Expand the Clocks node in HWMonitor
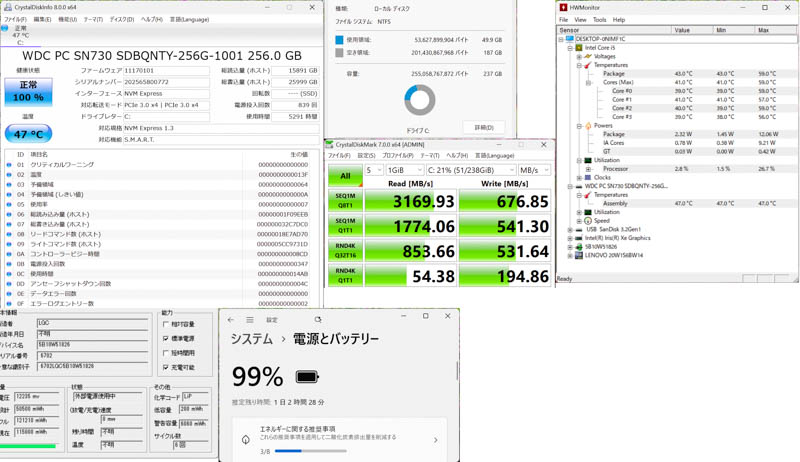Image resolution: width=800 pixels, height=462 pixels. (579, 177)
